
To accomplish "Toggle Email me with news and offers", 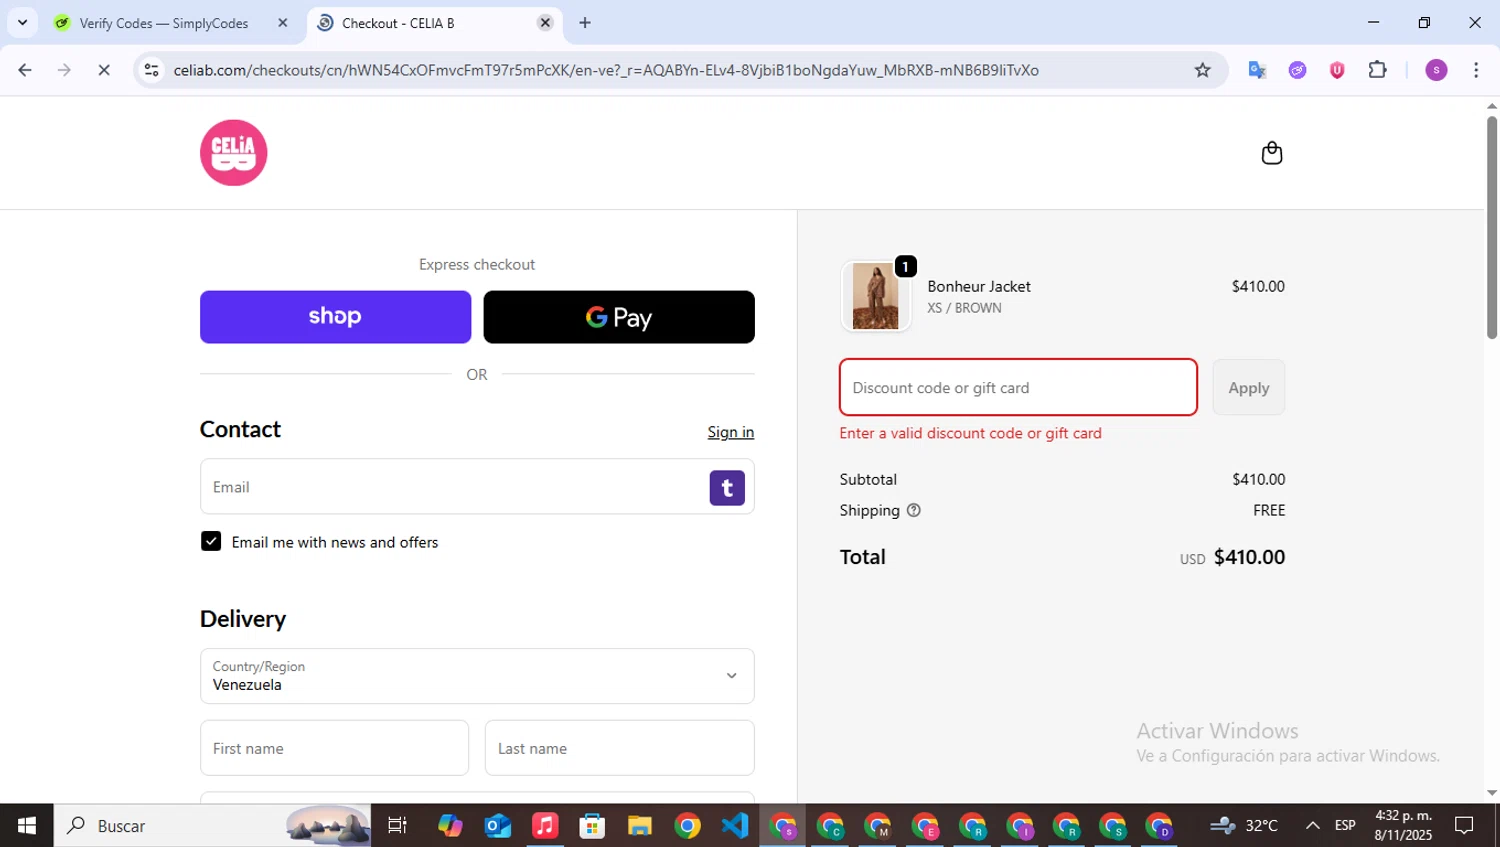I will coord(211,542).
